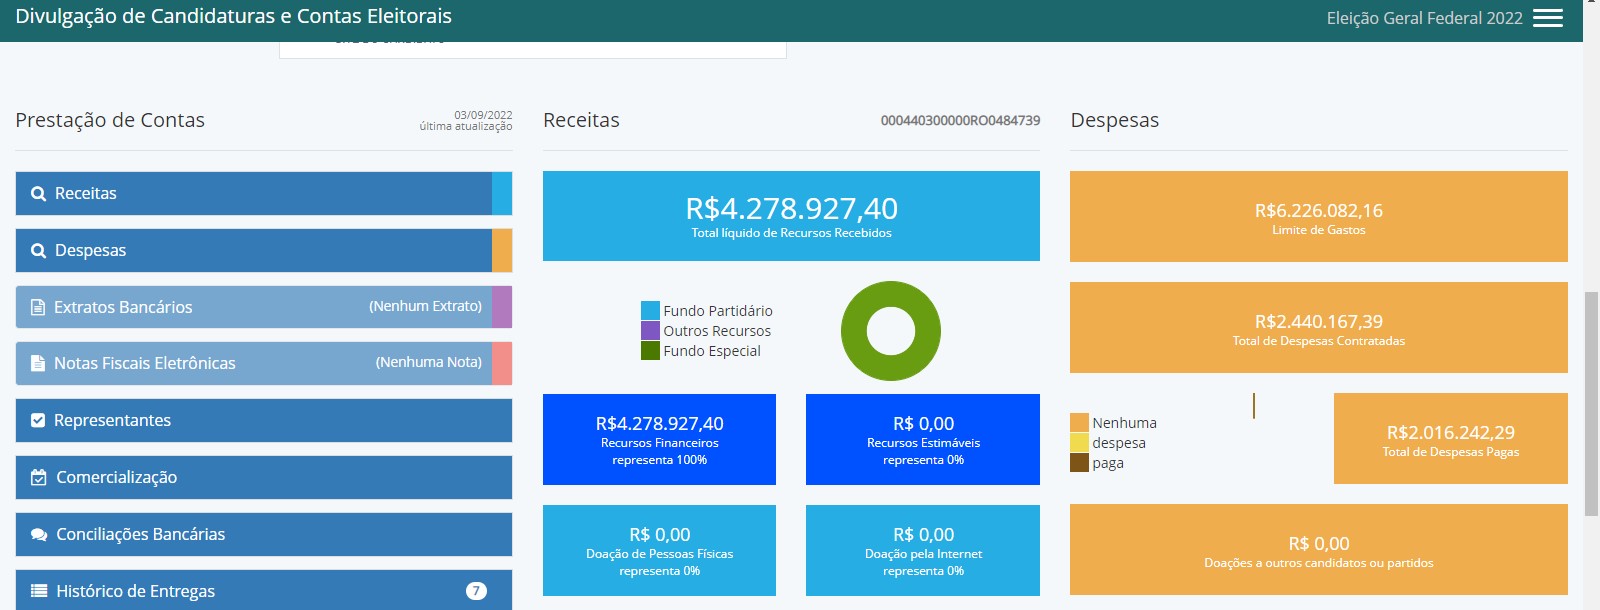Click the Total de Despesas Contratadas tile

[x=1318, y=328]
